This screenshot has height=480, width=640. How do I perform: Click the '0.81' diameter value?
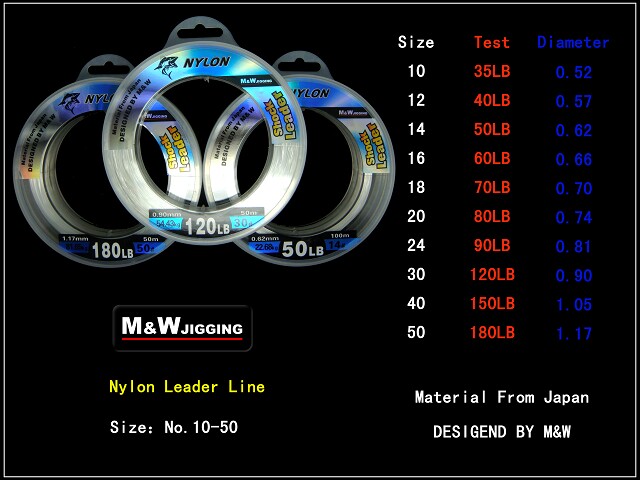[573, 247]
